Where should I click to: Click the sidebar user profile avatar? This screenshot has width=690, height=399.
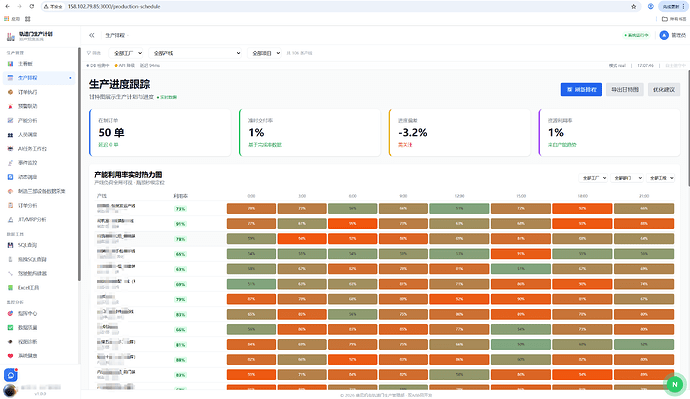coord(10,390)
